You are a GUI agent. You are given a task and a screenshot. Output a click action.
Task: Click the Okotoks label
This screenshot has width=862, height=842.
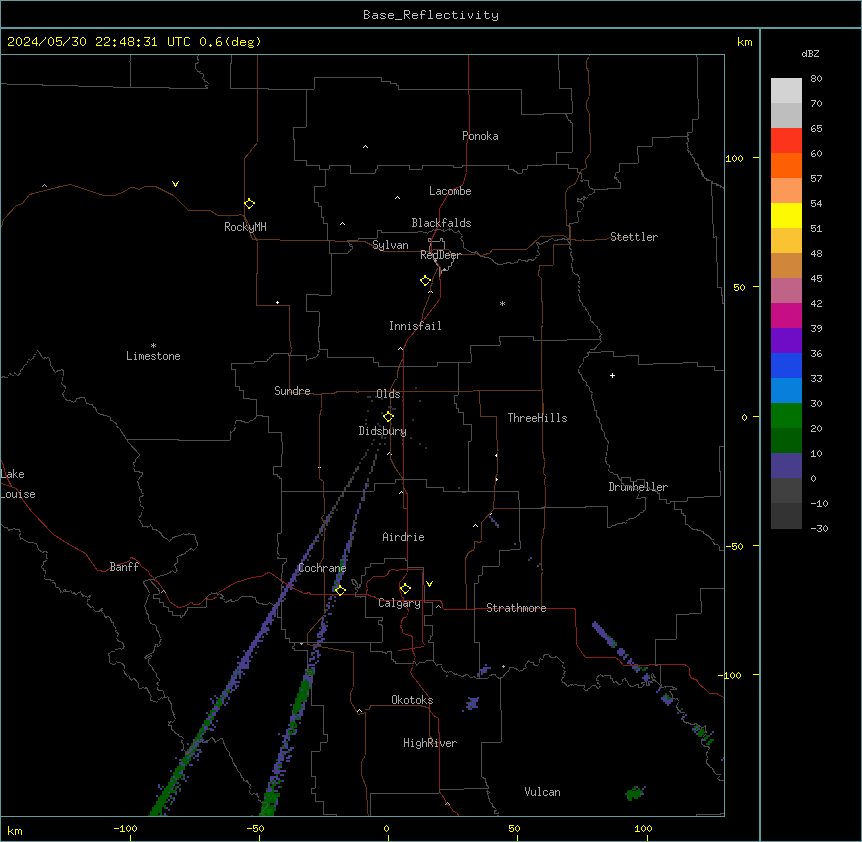click(x=412, y=700)
